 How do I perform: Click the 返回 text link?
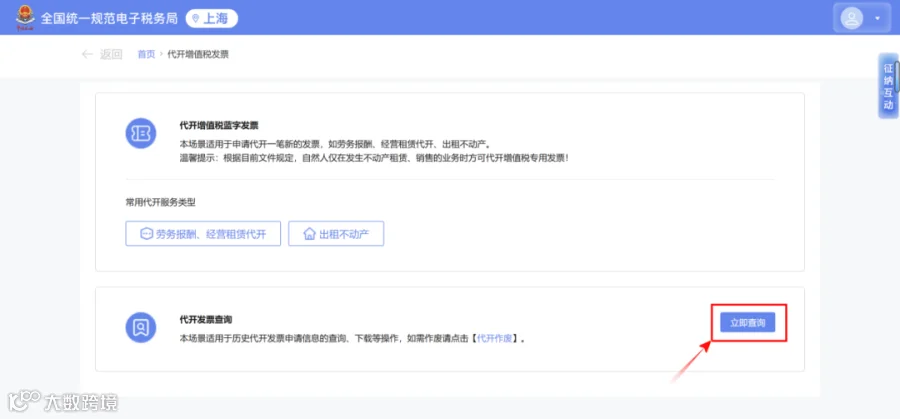(x=111, y=55)
